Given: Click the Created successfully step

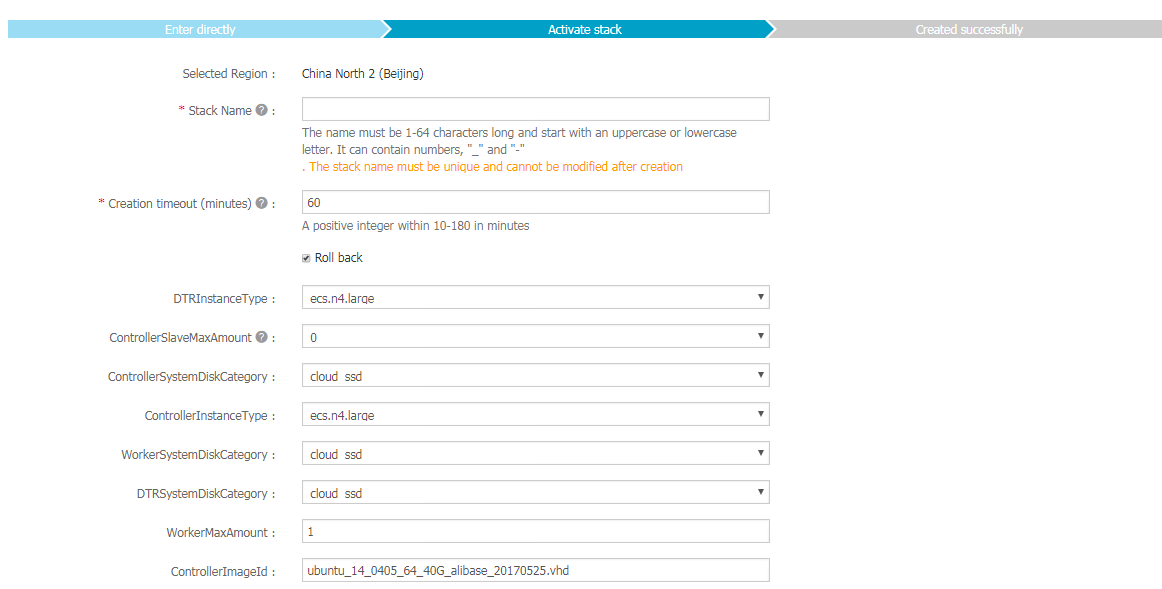Looking at the screenshot, I should tap(969, 30).
